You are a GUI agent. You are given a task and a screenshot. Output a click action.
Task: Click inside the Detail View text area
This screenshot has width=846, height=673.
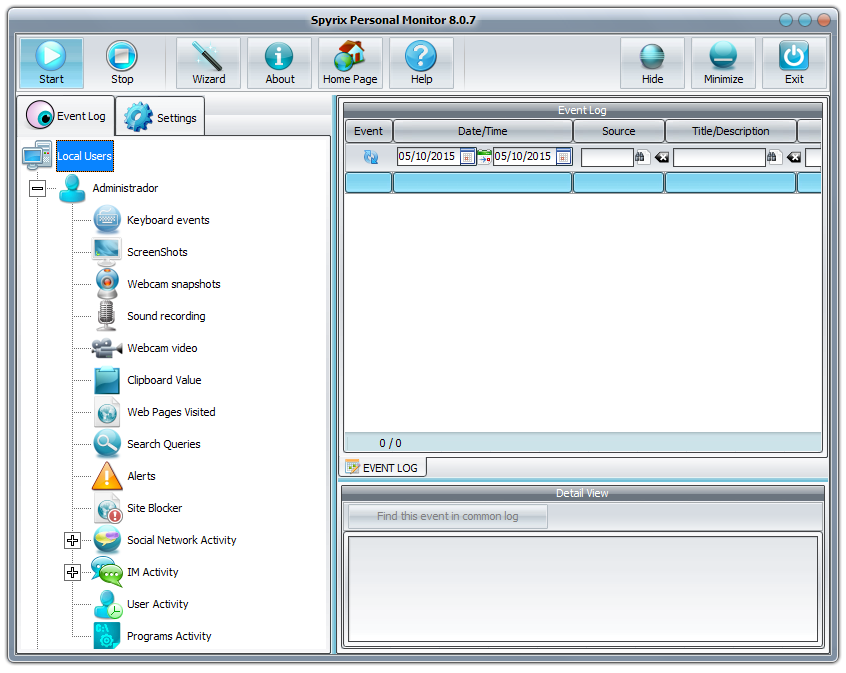583,588
